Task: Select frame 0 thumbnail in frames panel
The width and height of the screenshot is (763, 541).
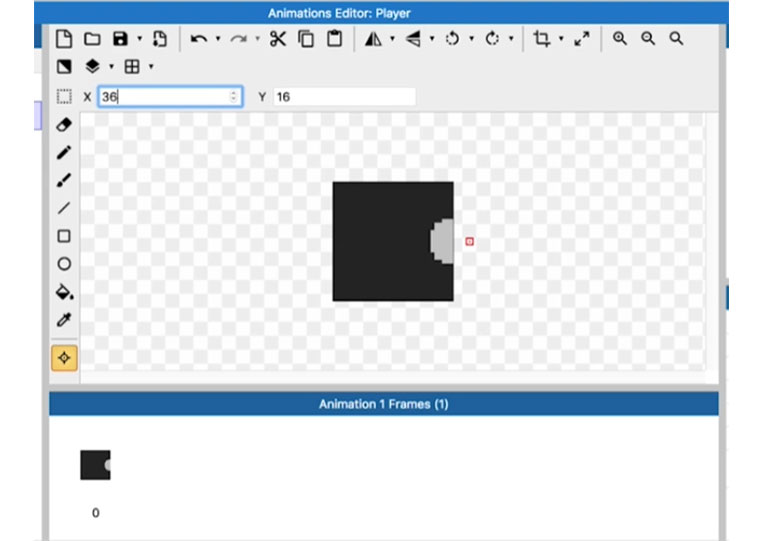Action: pos(95,465)
